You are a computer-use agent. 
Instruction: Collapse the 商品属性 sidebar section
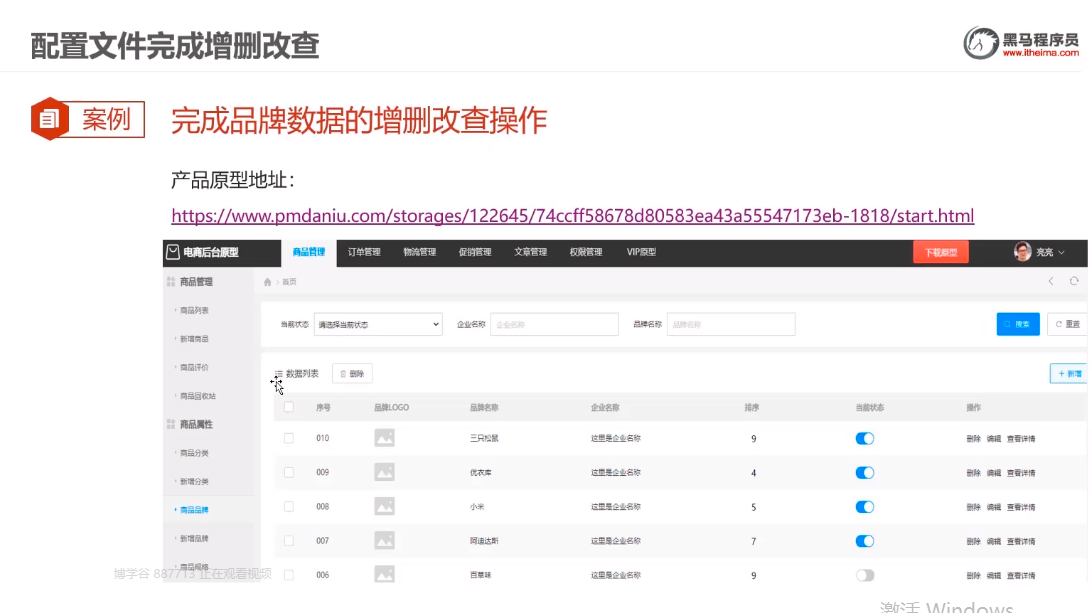196,424
